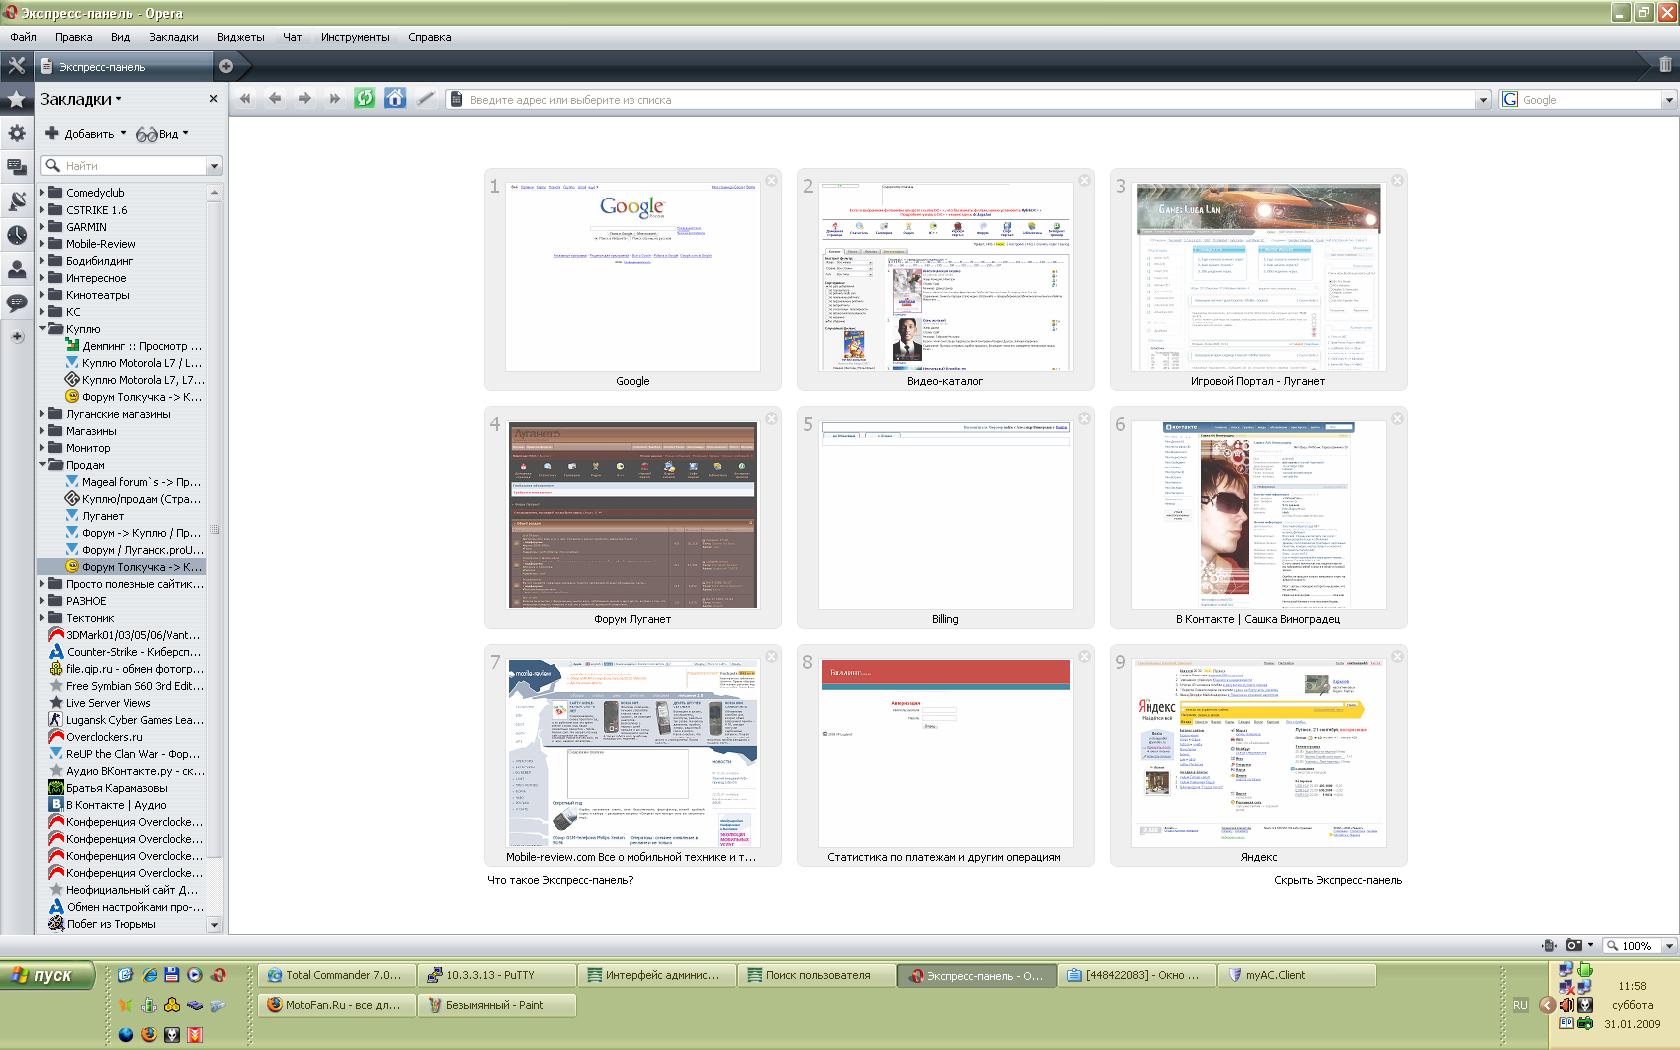
Task: Close the Bookmarks panel with X
Action: tap(213, 99)
